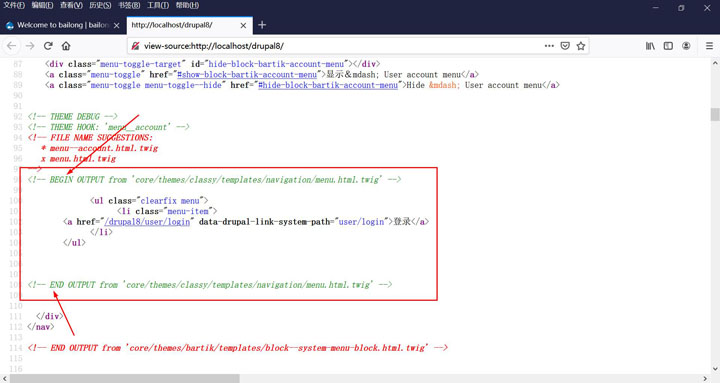
Task: Click the site security indicator in the address bar
Action: [135, 46]
